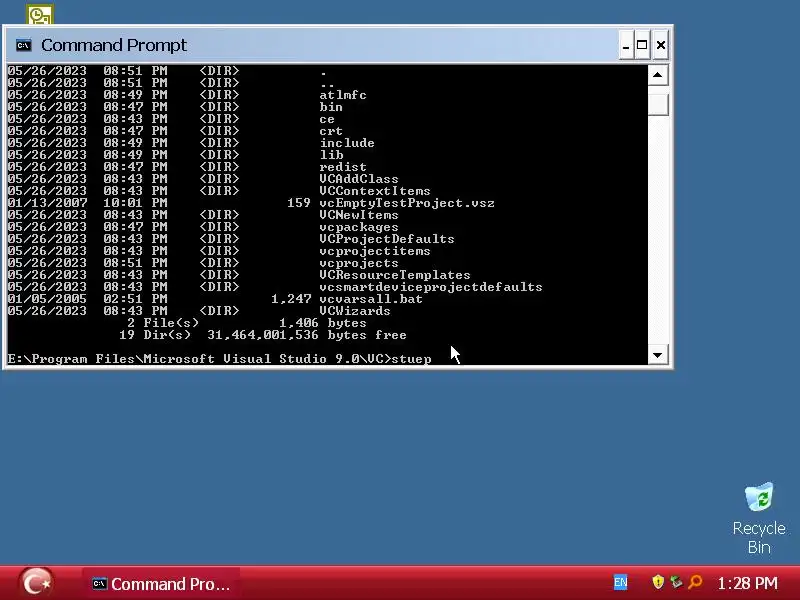
Task: Click the 'redist' directory entry
Action: pyautogui.click(x=343, y=167)
